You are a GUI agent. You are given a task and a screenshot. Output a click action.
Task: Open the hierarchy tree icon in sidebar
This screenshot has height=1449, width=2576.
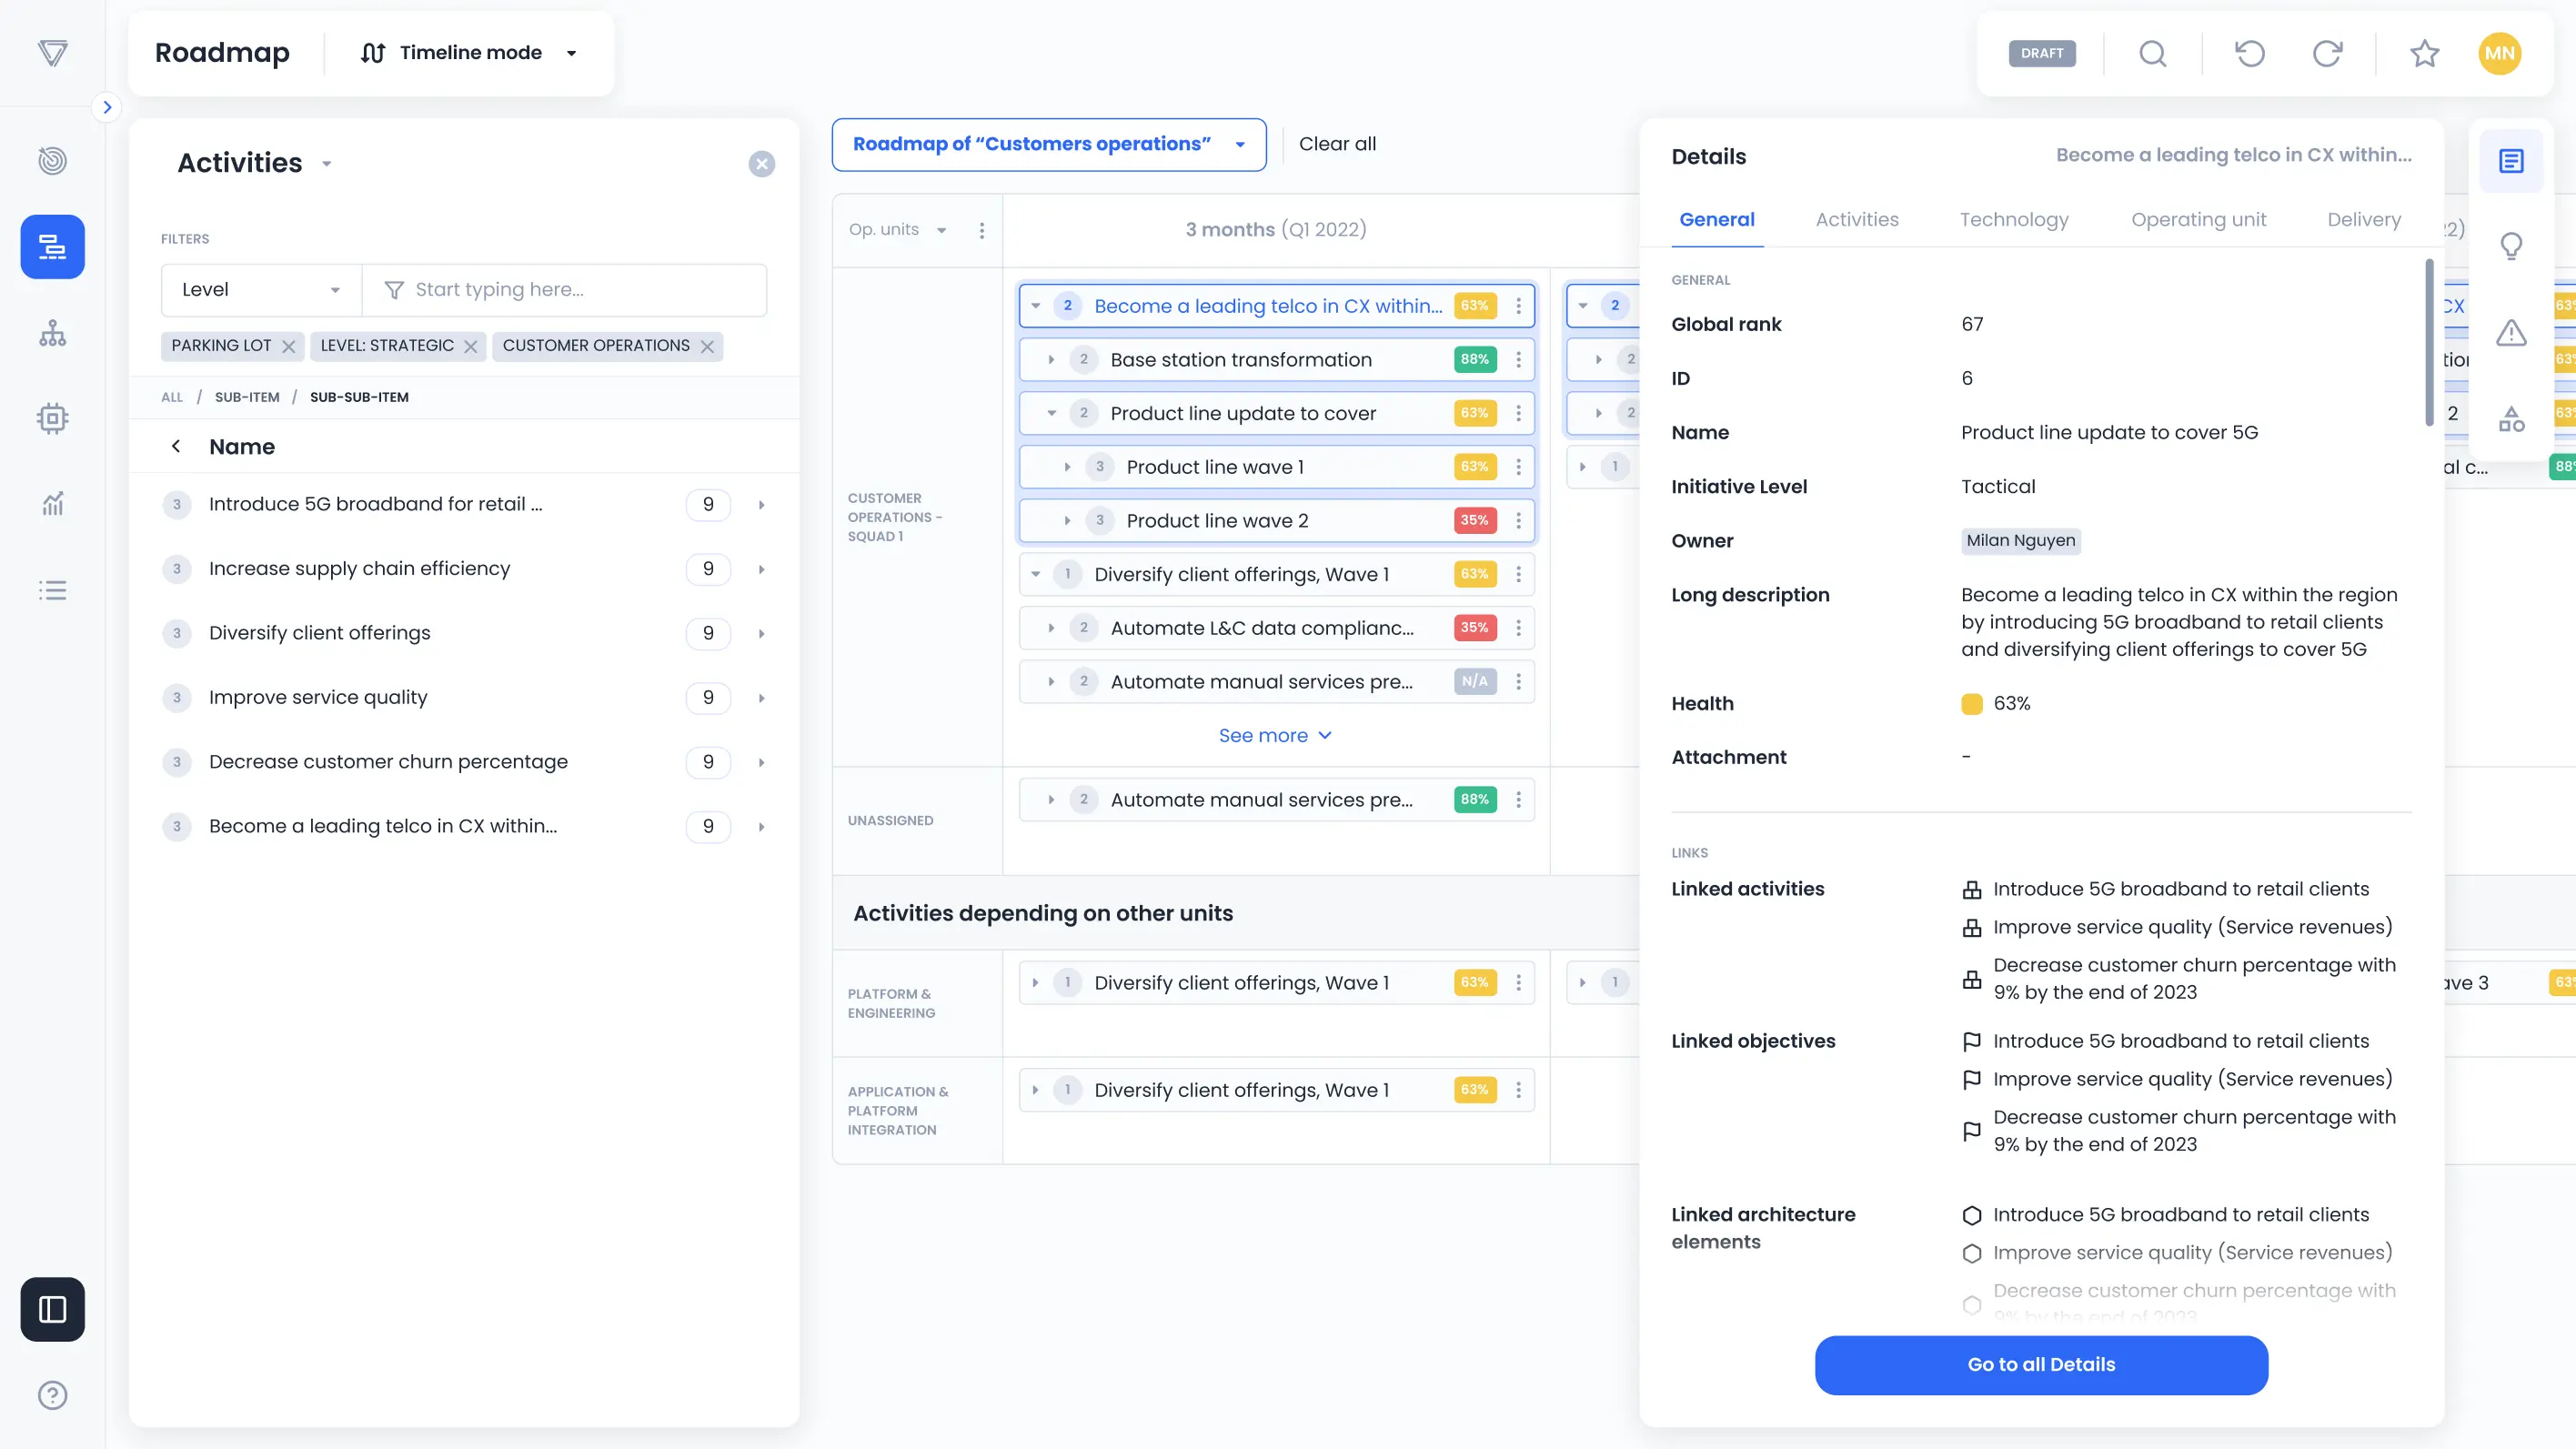tap(52, 333)
